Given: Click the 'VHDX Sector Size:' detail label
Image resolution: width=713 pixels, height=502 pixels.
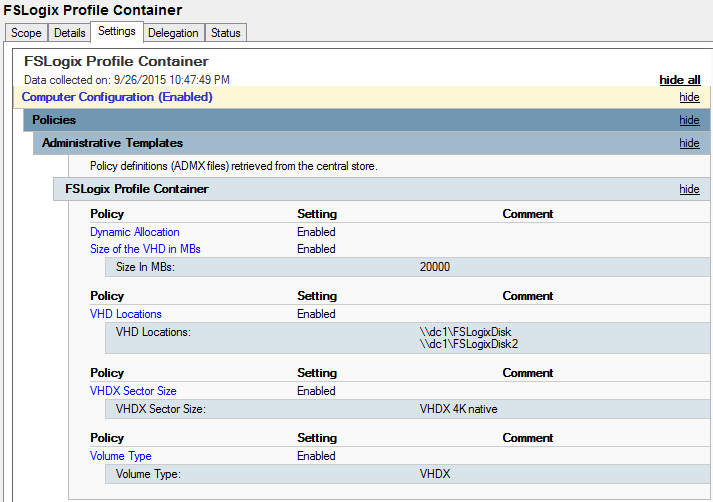Looking at the screenshot, I should coord(161,409).
